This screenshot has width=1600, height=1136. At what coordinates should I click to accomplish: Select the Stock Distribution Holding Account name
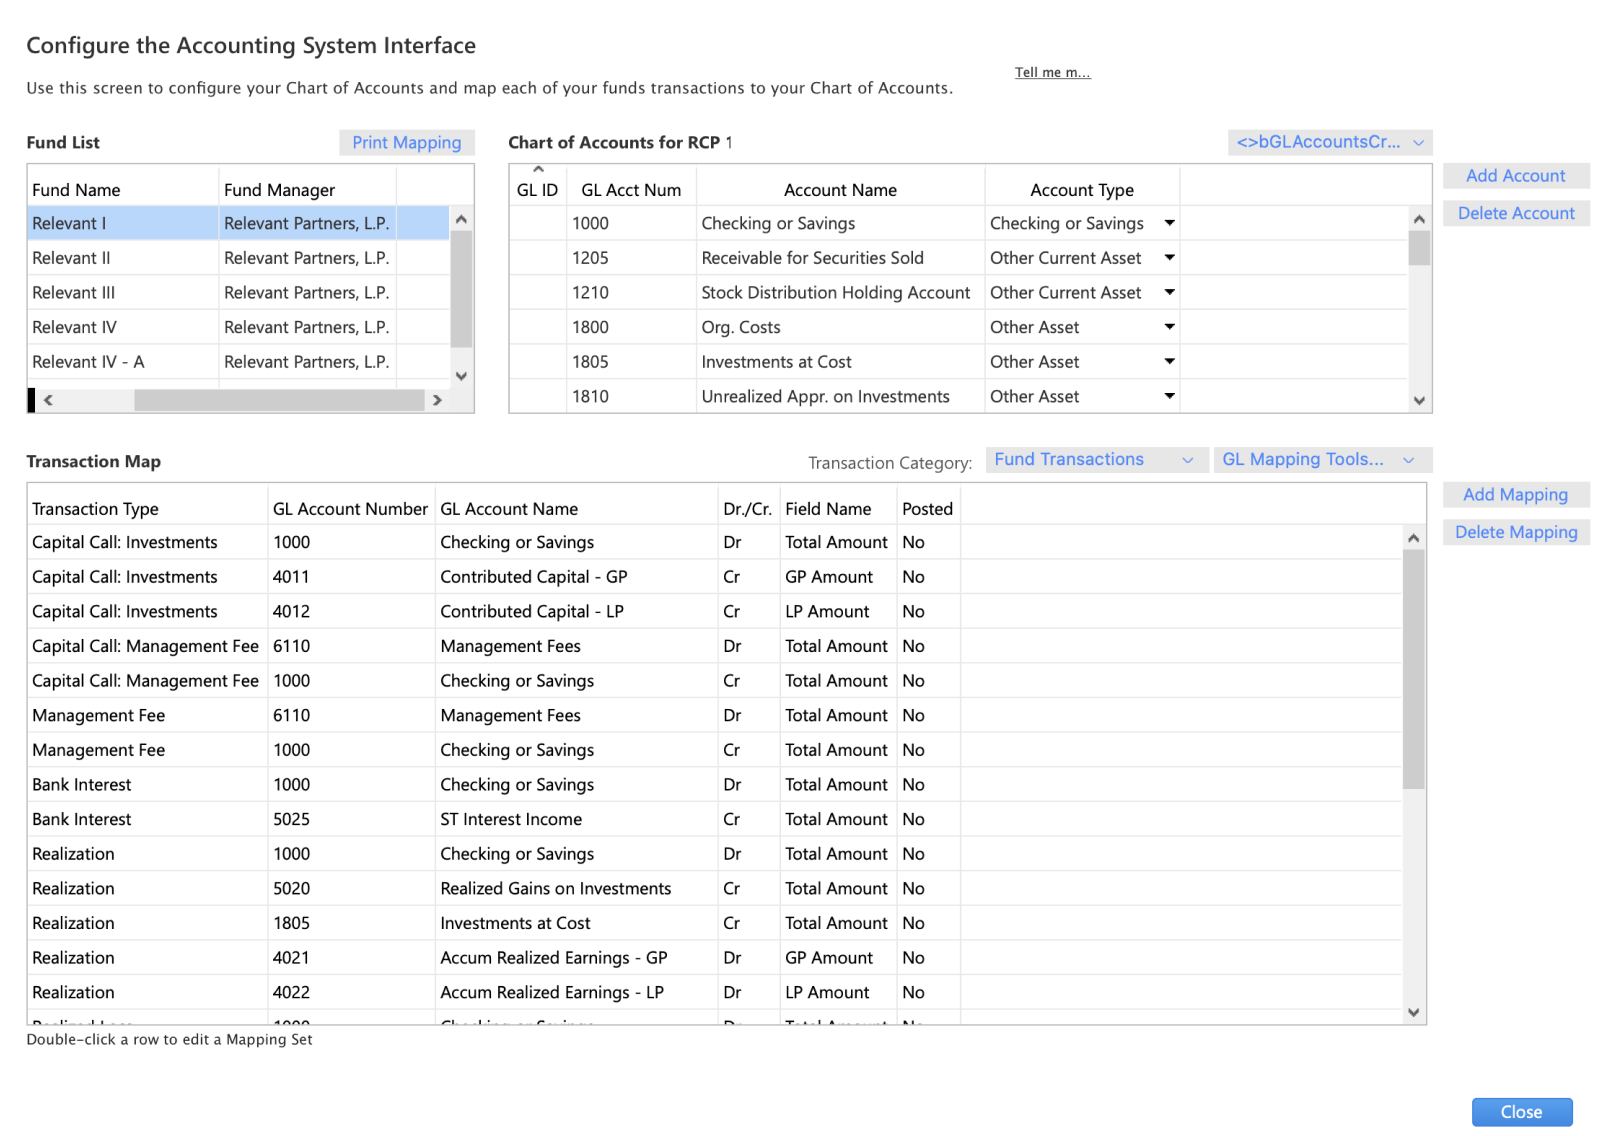coord(835,292)
